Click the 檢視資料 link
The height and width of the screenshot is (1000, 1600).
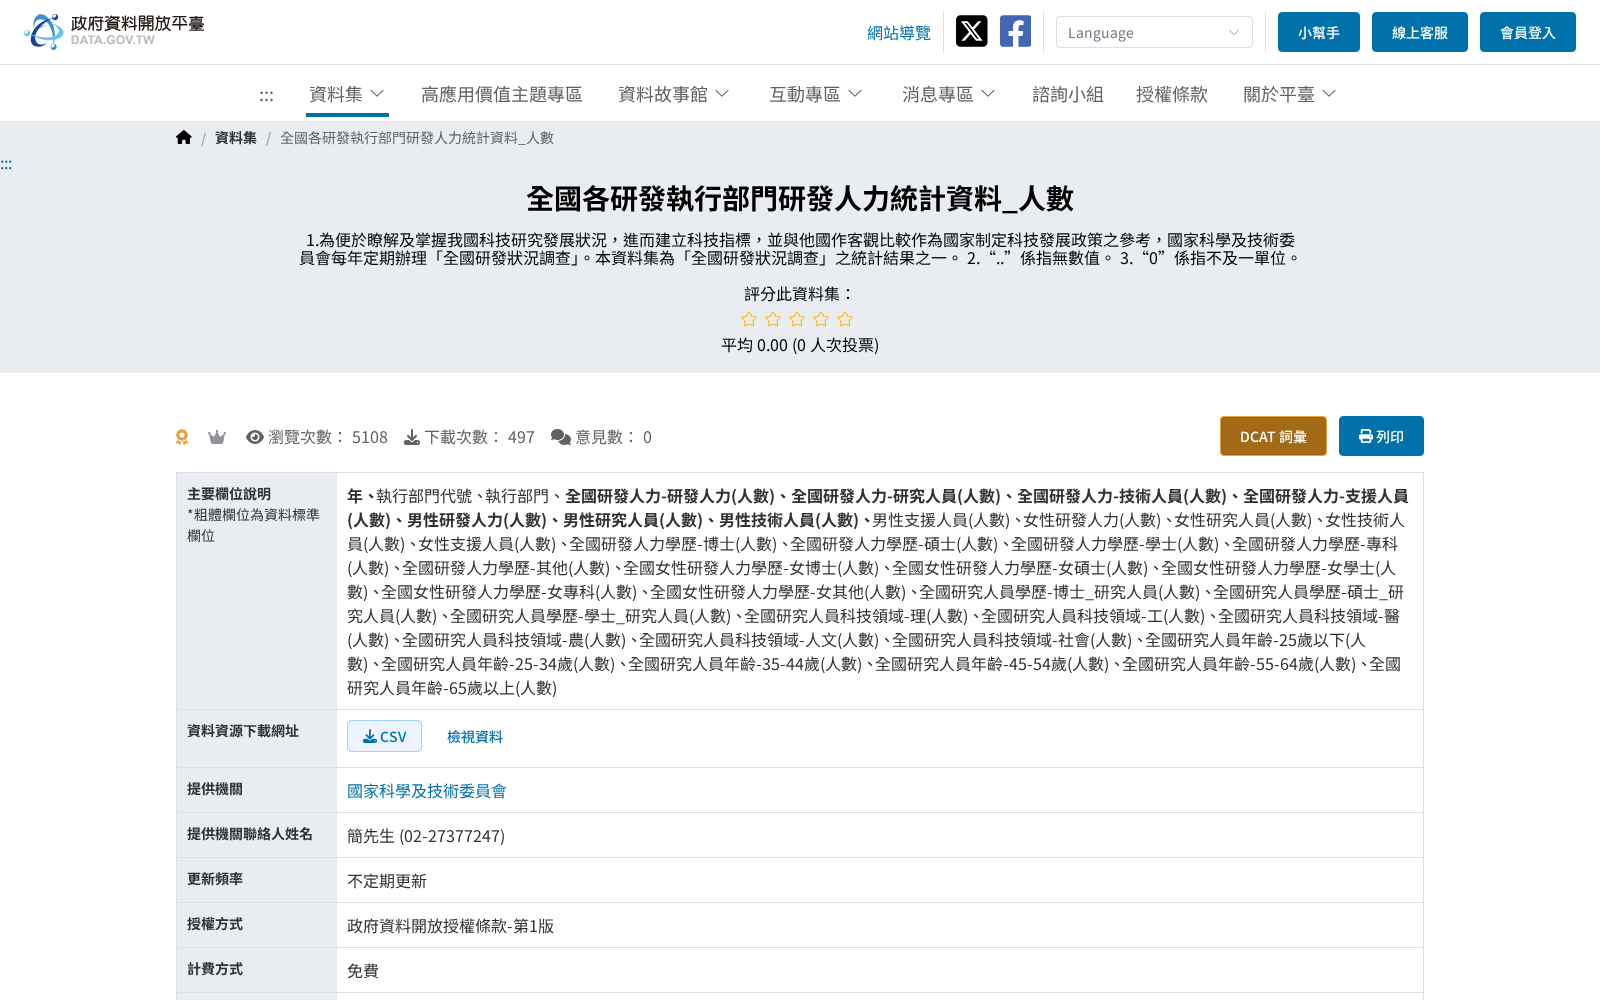pos(475,736)
